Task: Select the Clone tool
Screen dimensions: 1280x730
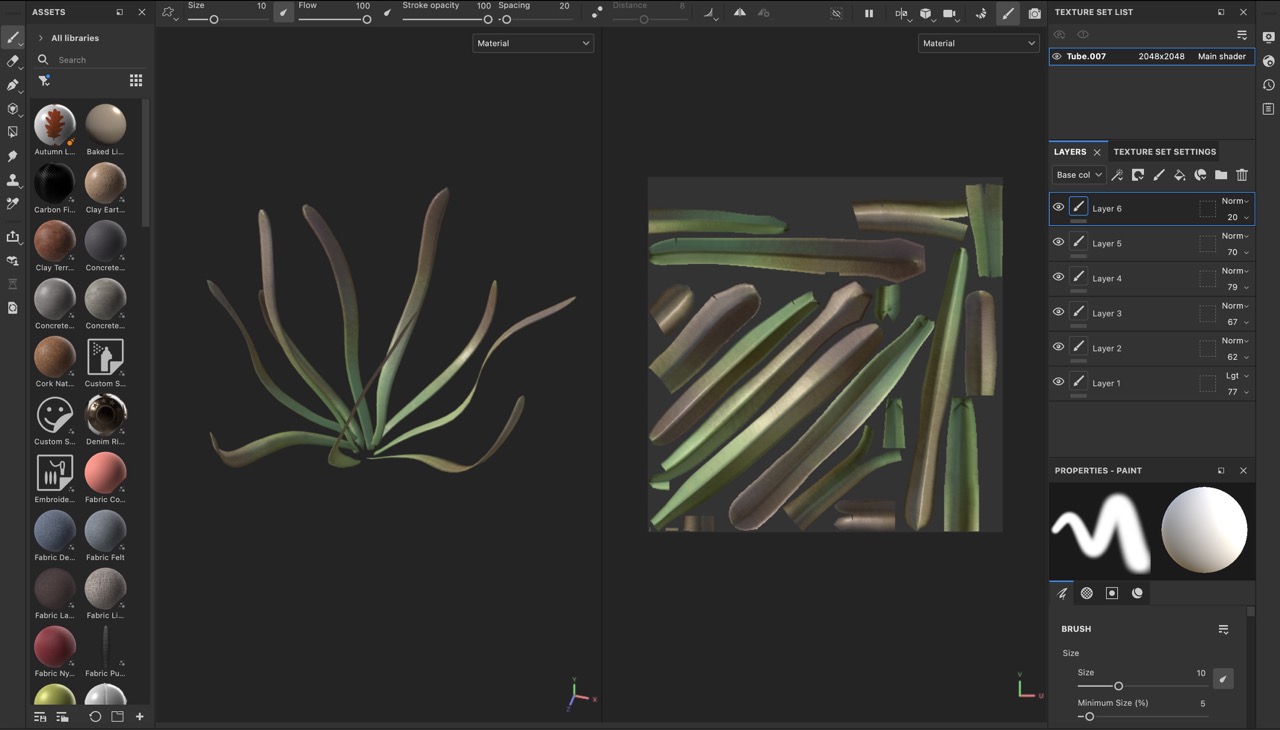Action: coord(13,181)
